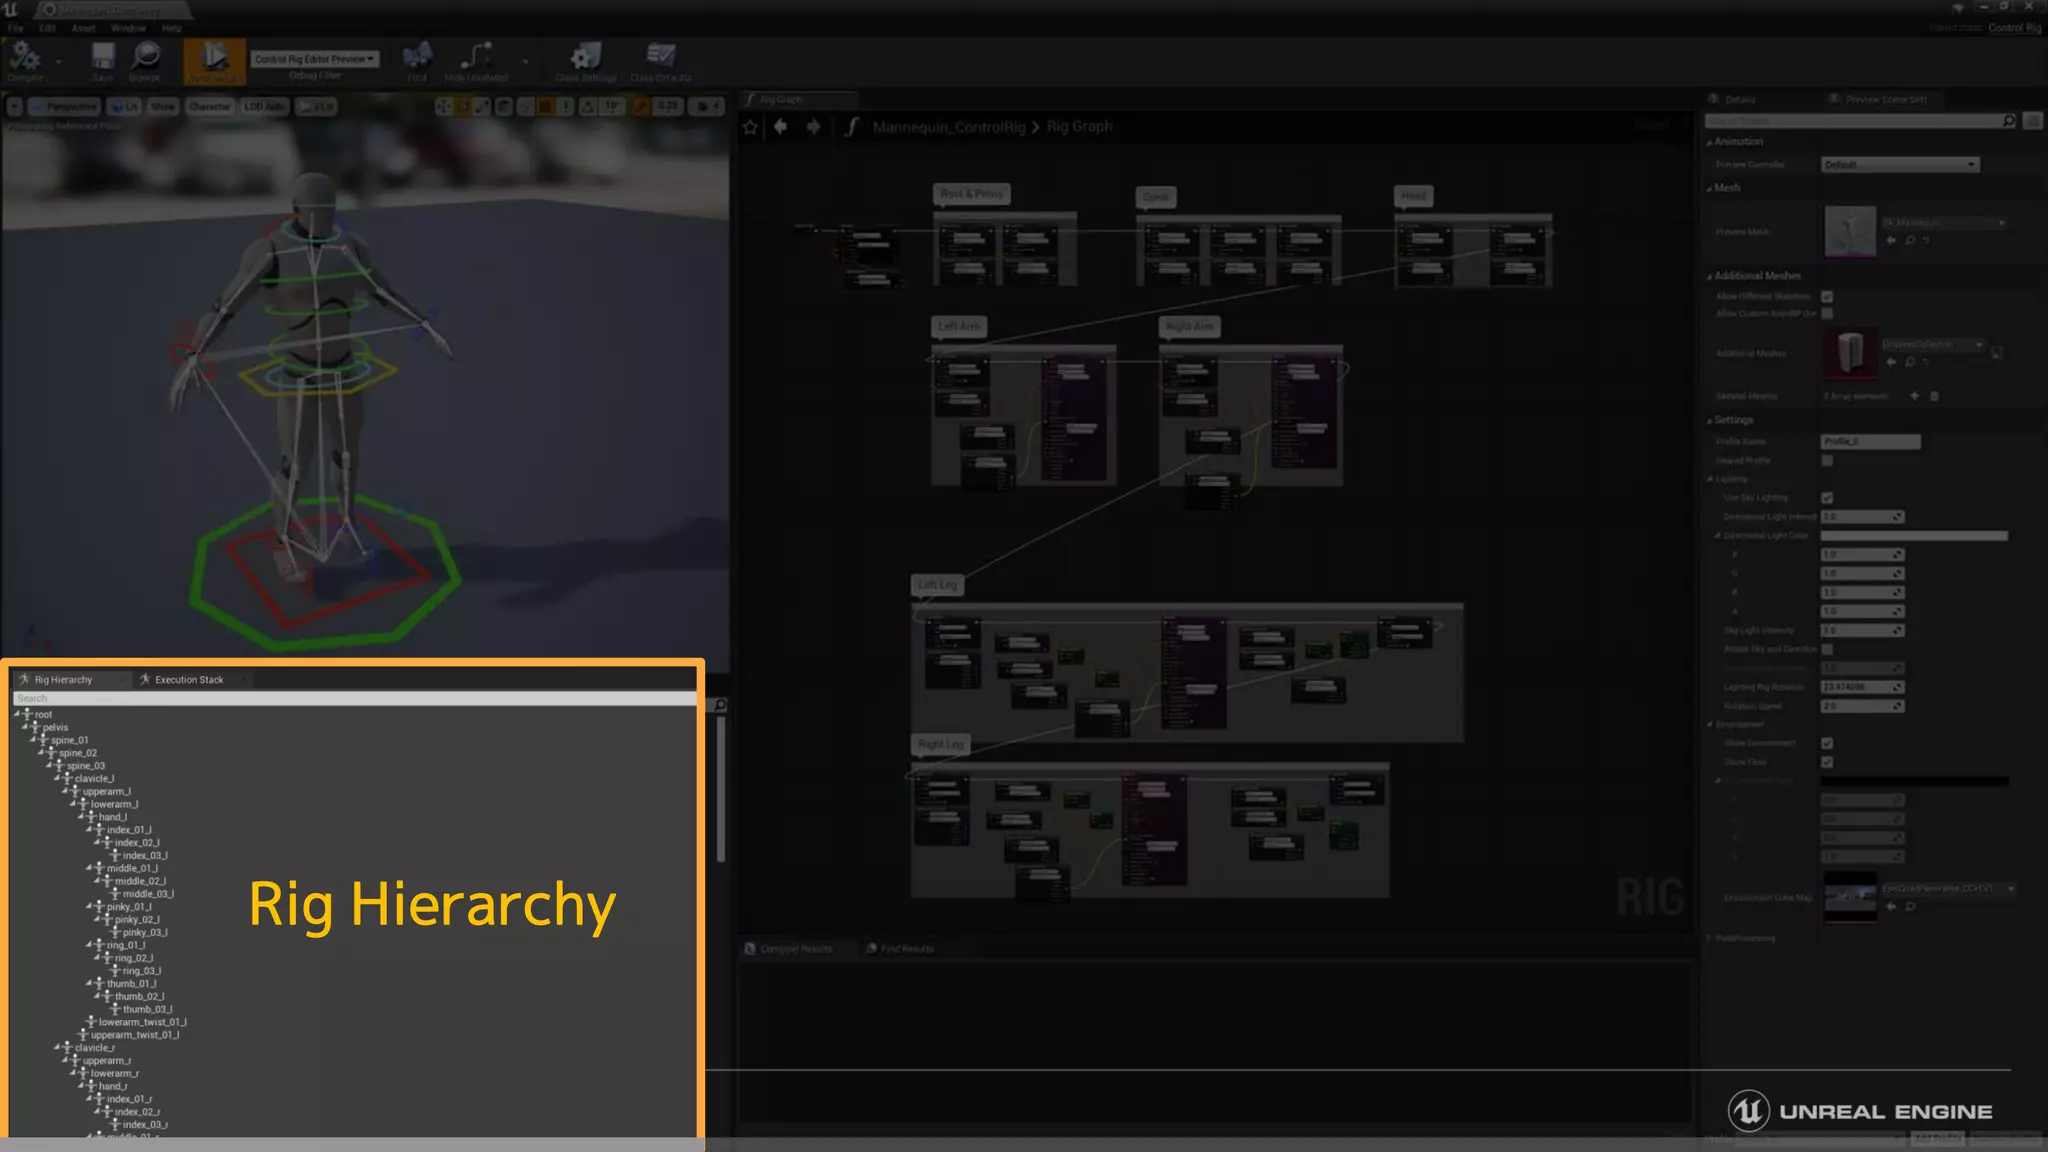Screen dimensions: 2048x1152
Task: Click the Rig Hierarchy search field
Action: [x=355, y=698]
